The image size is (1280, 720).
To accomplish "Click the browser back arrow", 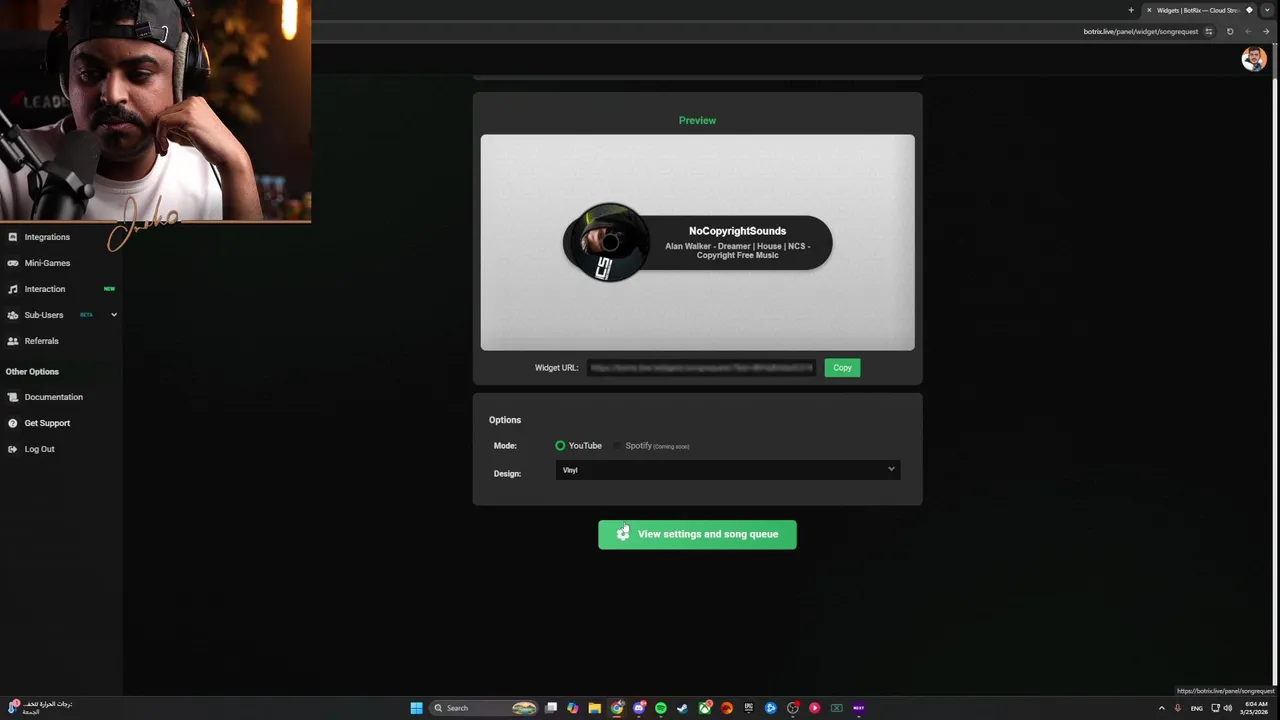I will (1248, 31).
